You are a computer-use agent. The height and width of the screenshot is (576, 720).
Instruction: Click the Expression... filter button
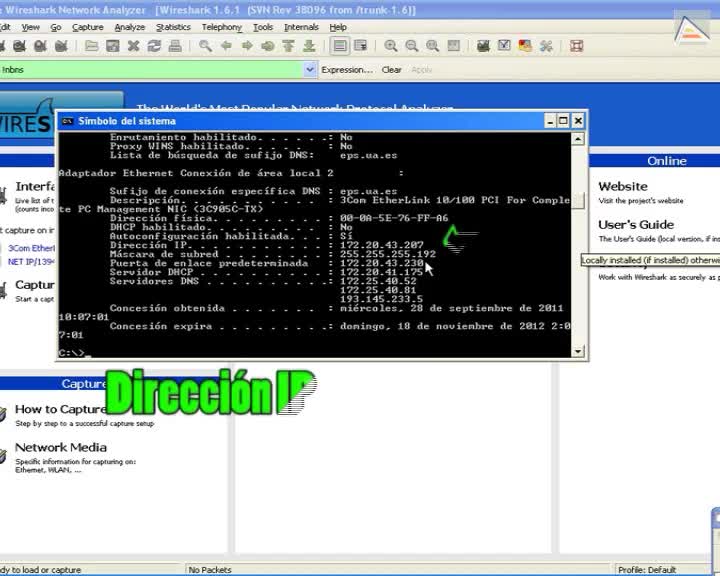pyautogui.click(x=346, y=70)
